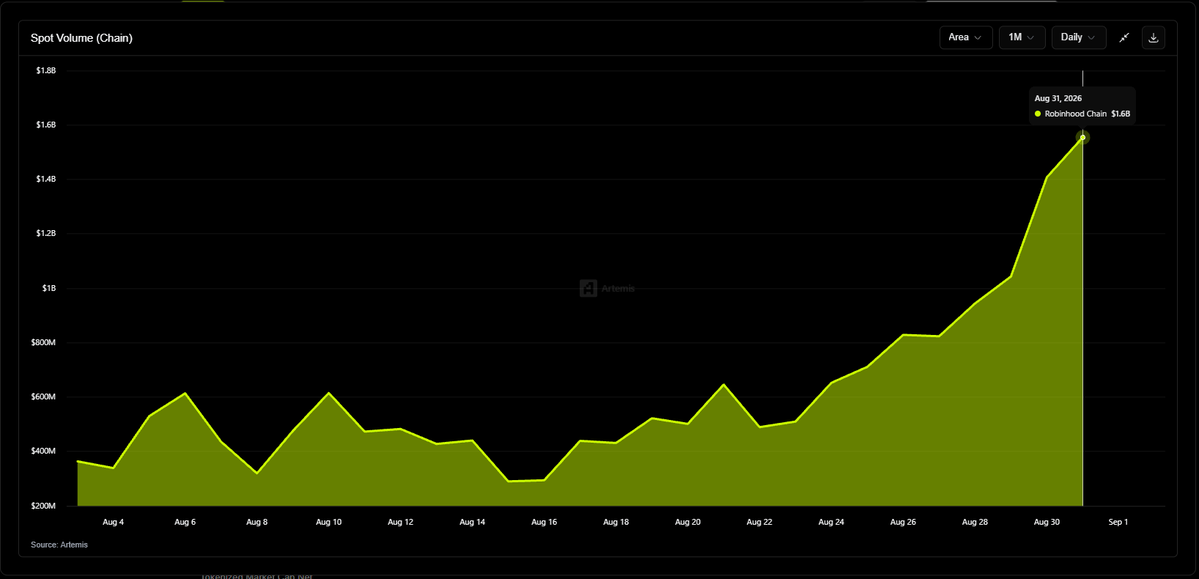
Task: Click Robinhood Chain in the tooltip
Action: tap(1075, 114)
